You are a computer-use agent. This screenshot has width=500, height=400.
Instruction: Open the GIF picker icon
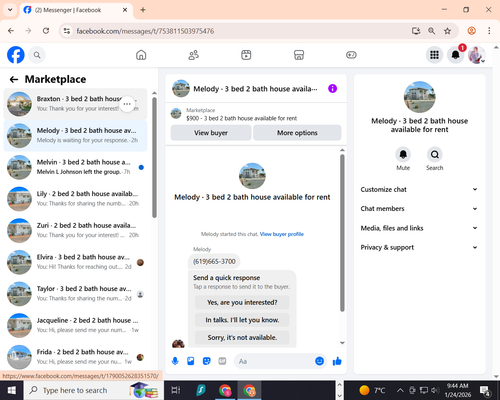point(222,361)
